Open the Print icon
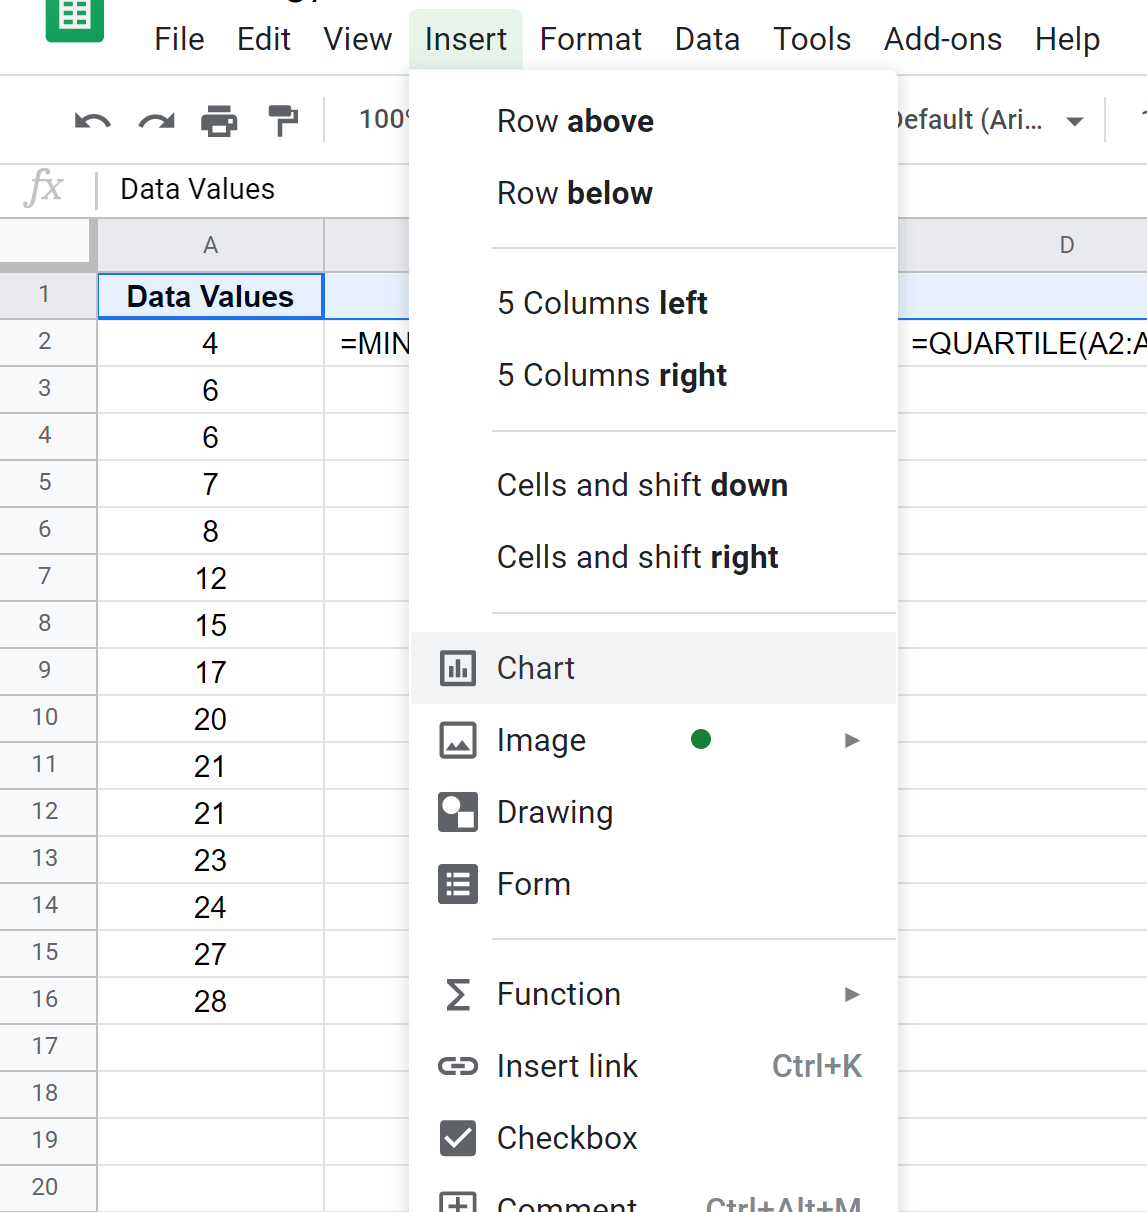 [219, 119]
